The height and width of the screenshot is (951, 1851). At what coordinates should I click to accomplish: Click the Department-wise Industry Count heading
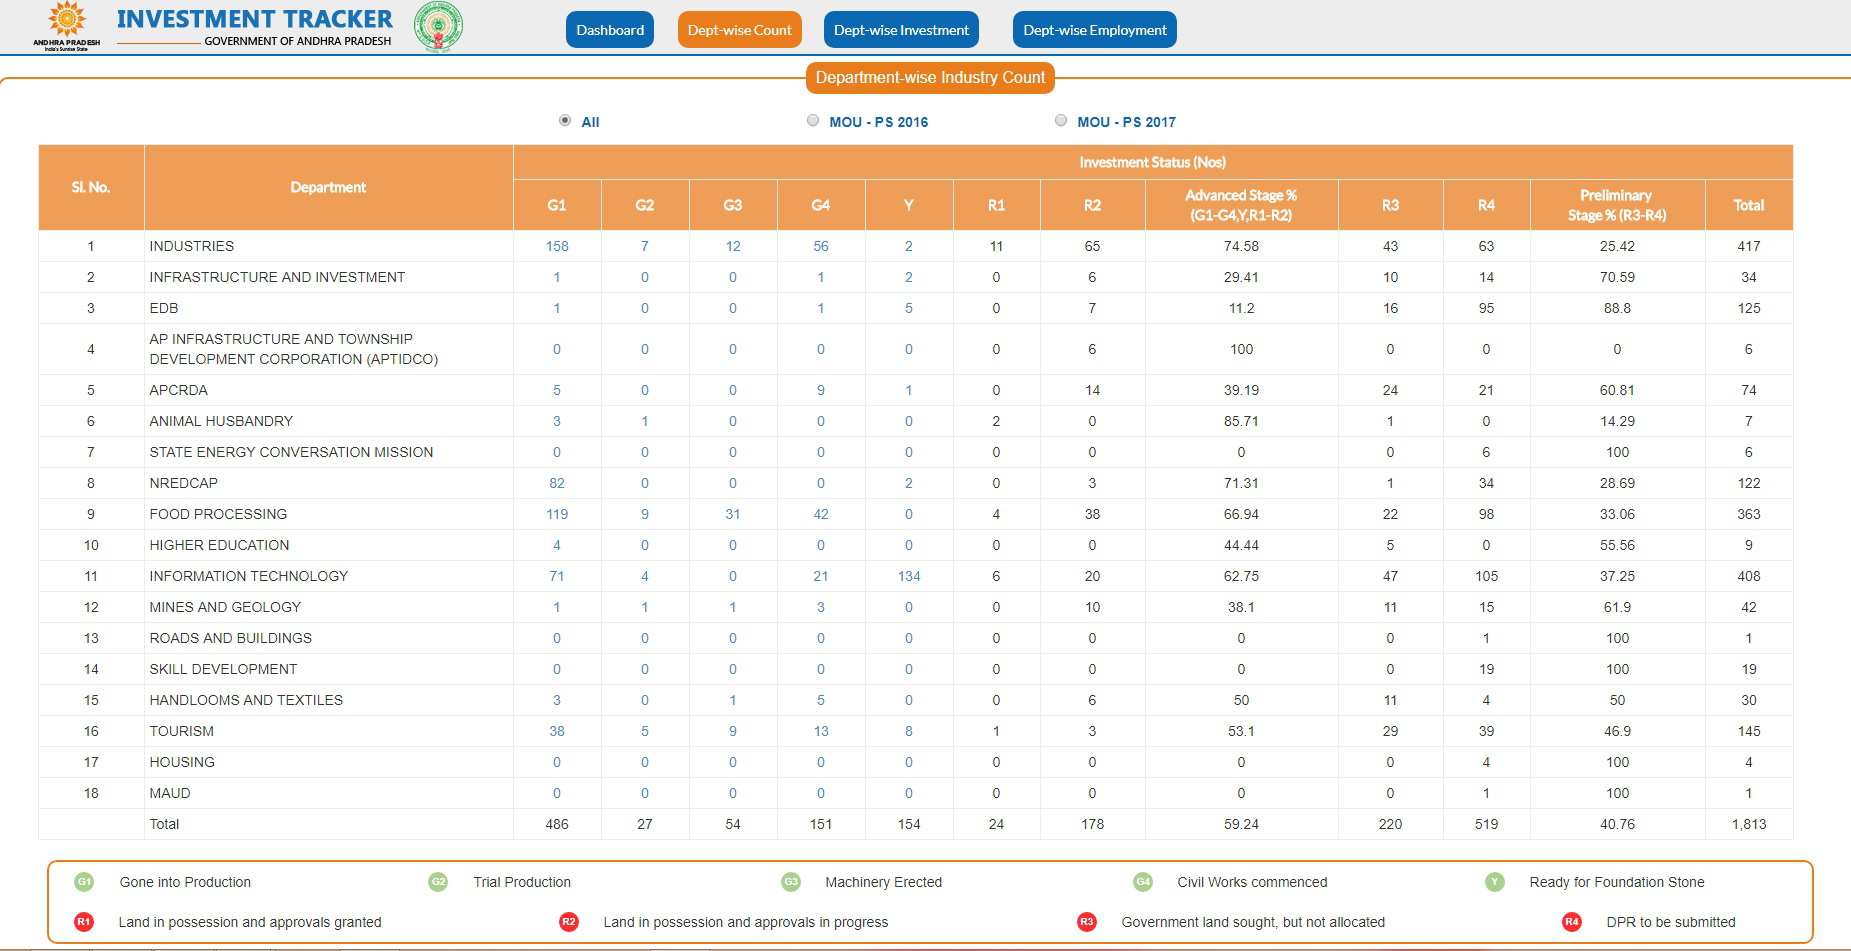pyautogui.click(x=930, y=77)
